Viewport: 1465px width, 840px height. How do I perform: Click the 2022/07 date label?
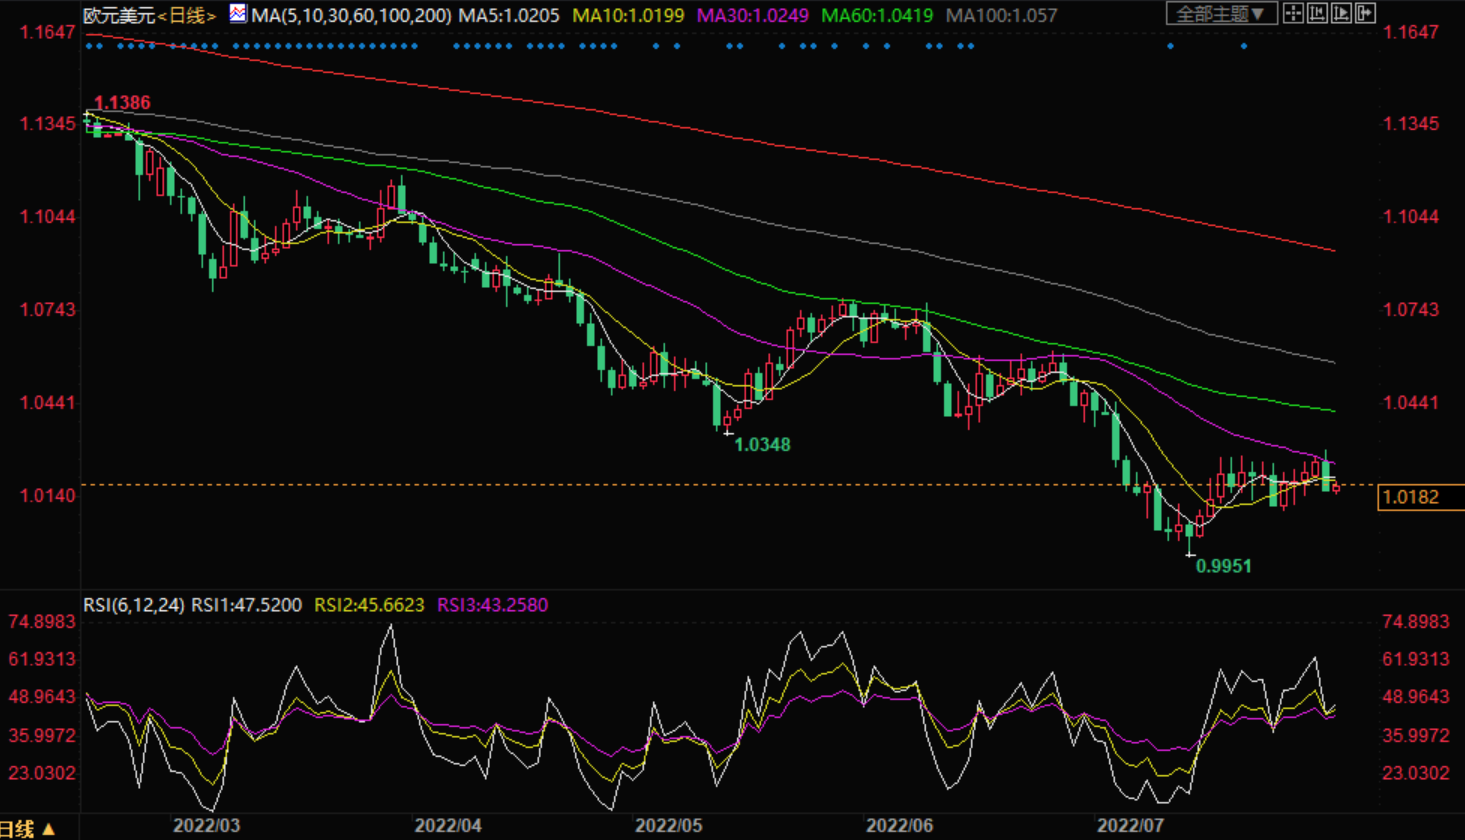[x=1130, y=826]
